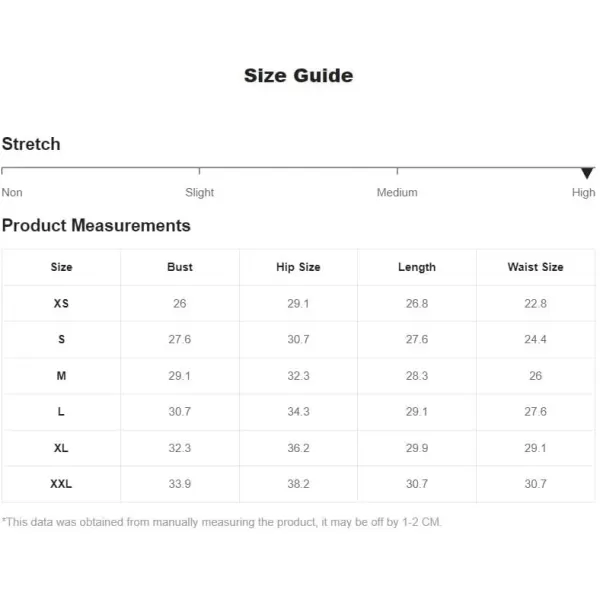Click the S waist size value 24.4
This screenshot has height=600, width=600.
click(535, 339)
